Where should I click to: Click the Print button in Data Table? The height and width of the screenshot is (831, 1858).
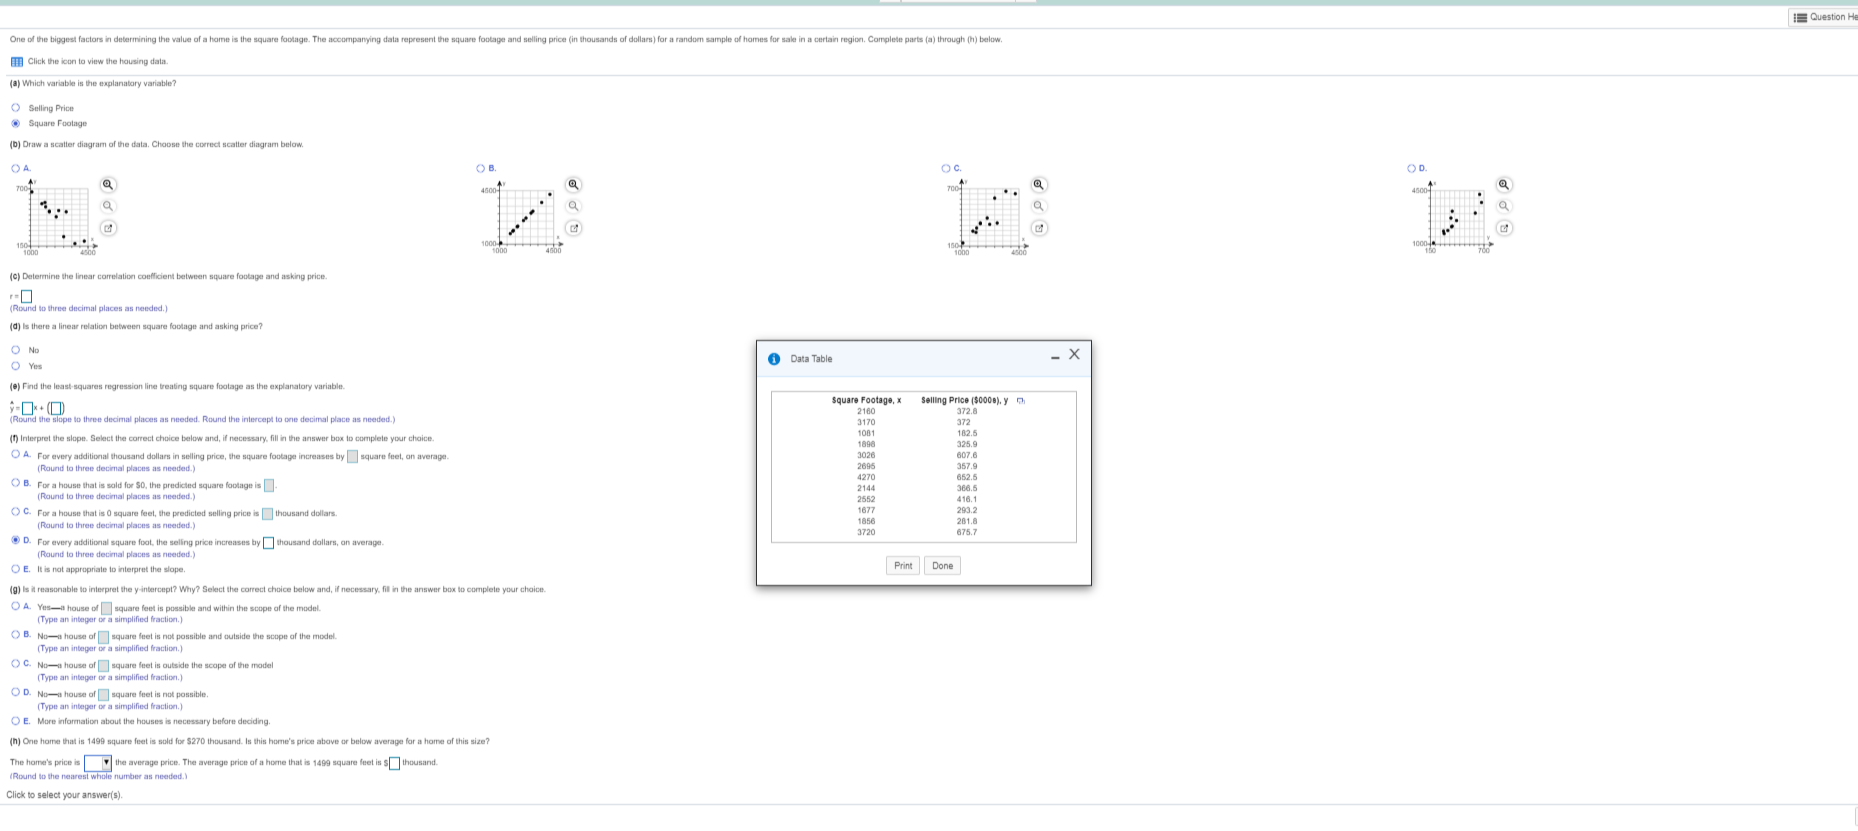point(903,566)
